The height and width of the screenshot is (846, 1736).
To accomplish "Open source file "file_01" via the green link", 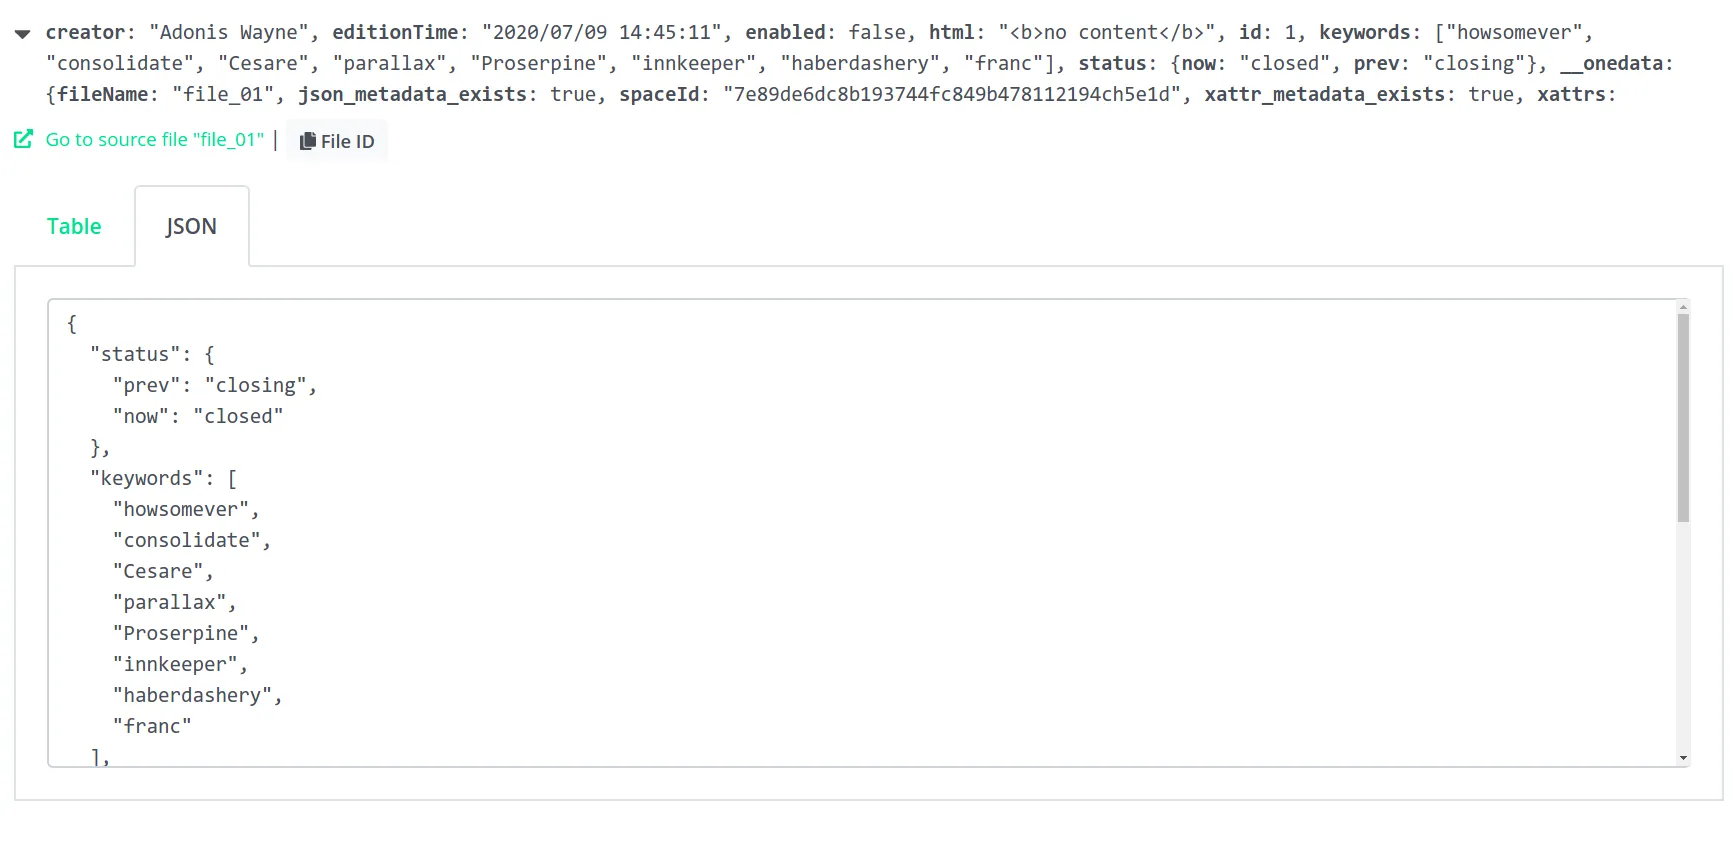I will pos(153,139).
